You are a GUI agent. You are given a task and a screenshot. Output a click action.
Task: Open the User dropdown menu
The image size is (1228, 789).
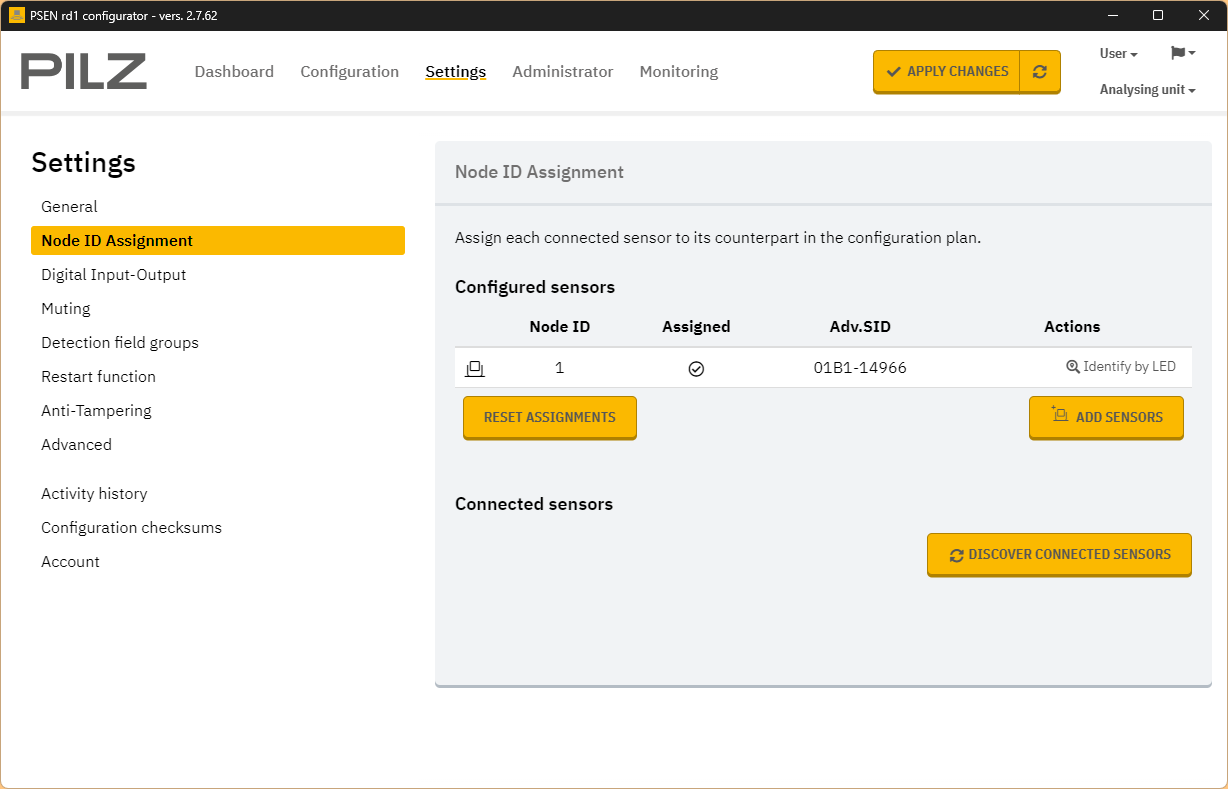[1119, 54]
